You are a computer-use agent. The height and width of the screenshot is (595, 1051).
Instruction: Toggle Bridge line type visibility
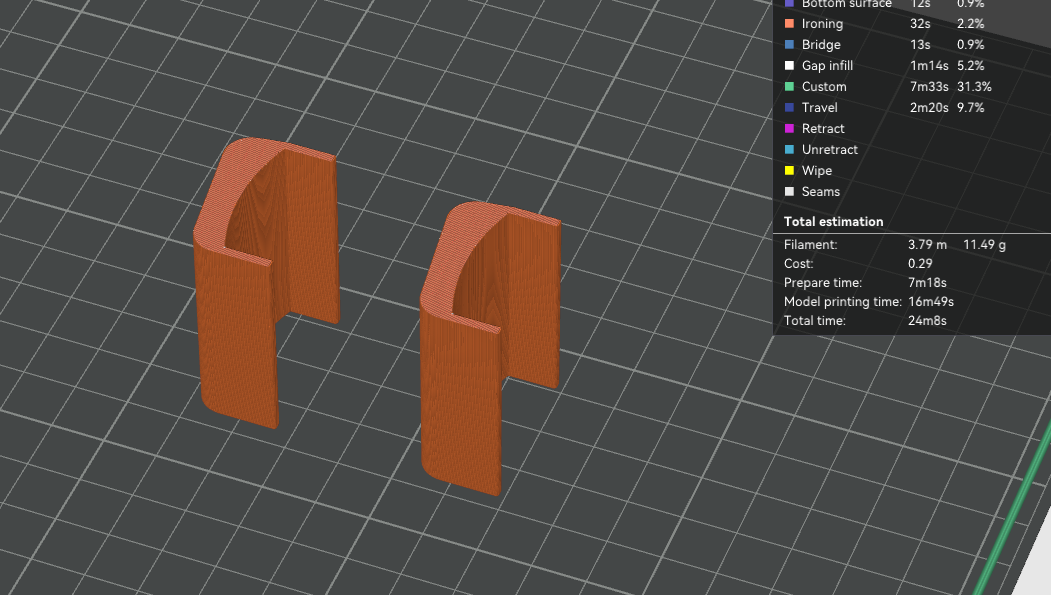(821, 45)
